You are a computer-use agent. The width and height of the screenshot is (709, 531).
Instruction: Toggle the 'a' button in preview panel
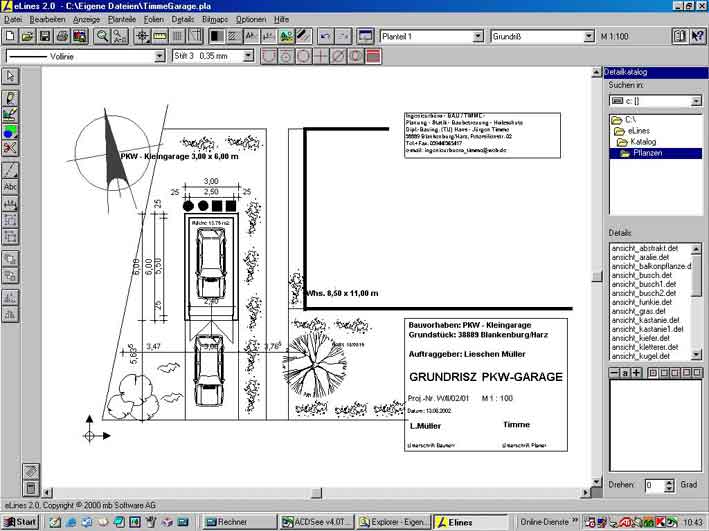coord(624,373)
